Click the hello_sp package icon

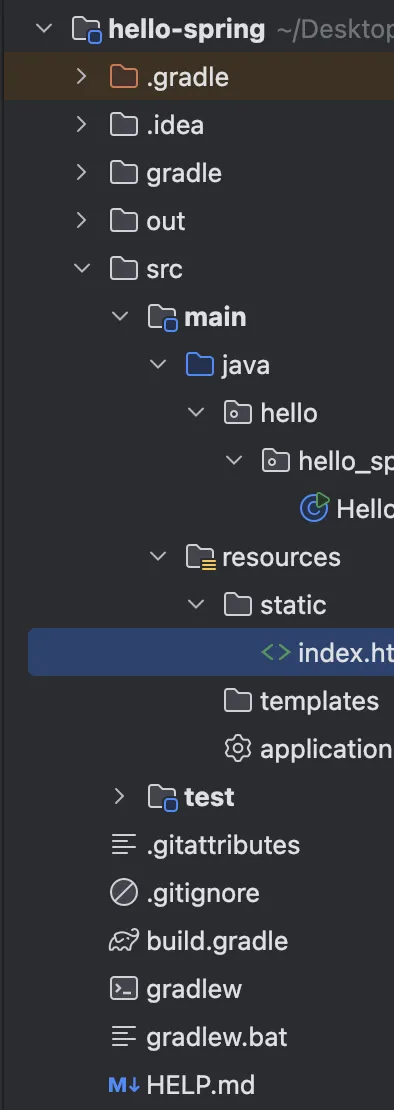[276, 461]
